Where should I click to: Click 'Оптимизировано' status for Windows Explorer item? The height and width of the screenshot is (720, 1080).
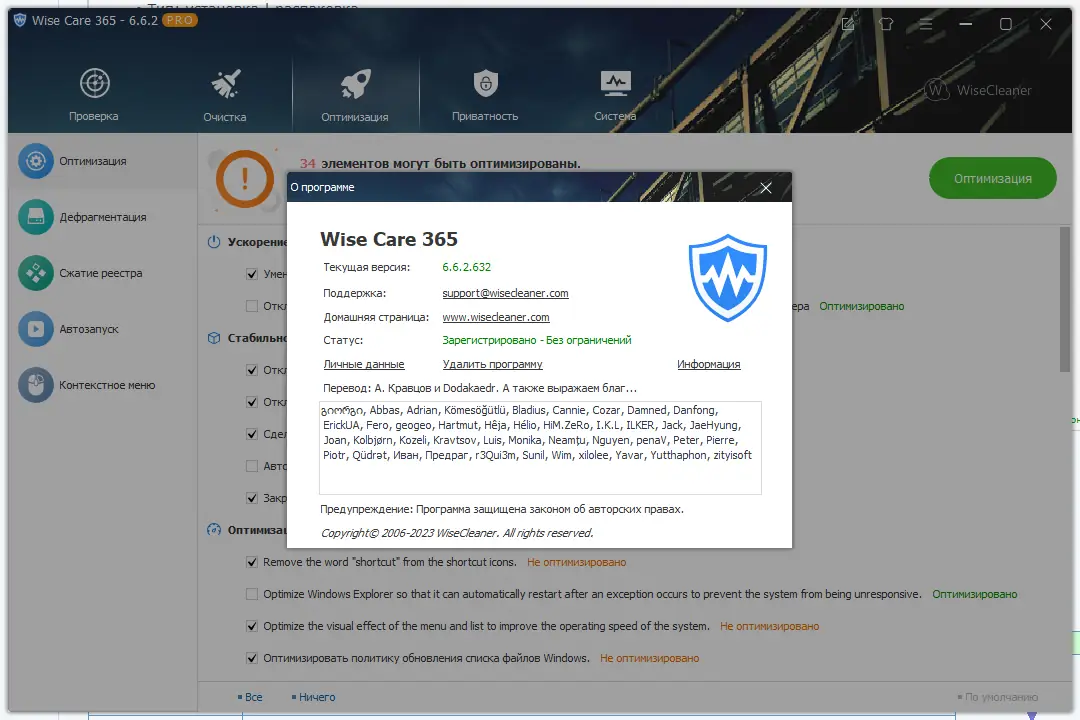tap(975, 594)
